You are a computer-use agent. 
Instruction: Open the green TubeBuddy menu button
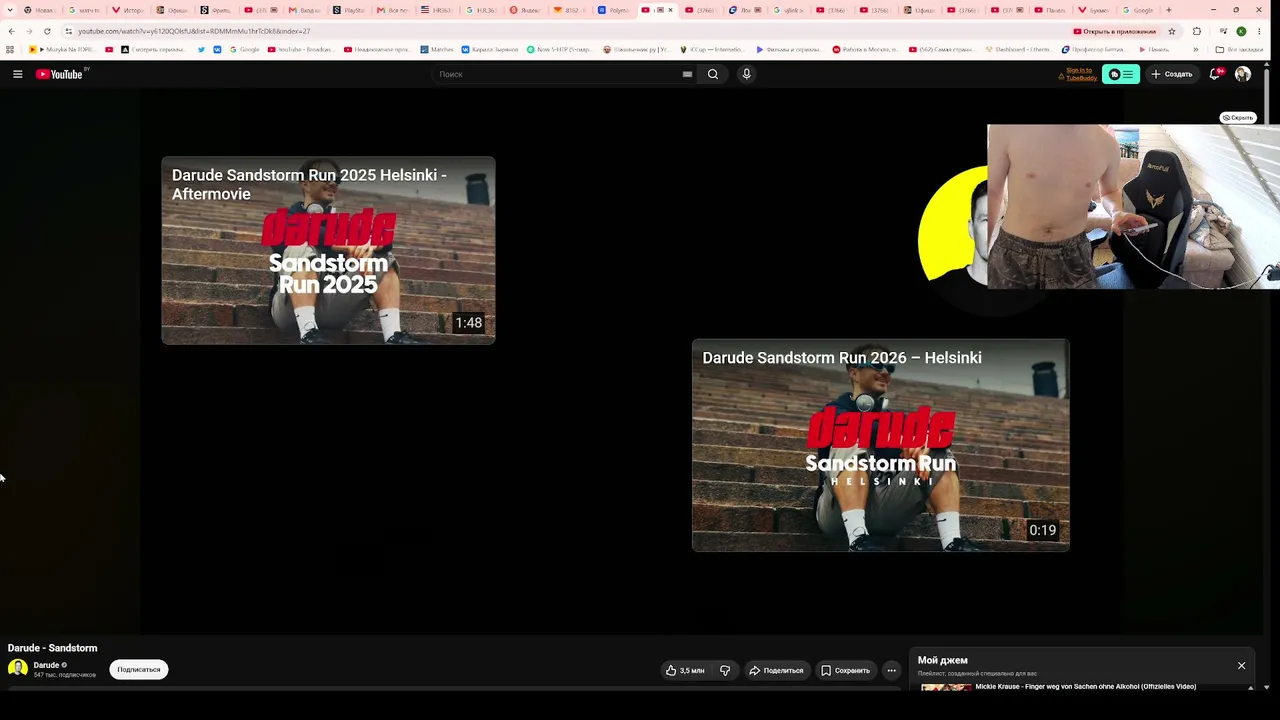coord(1121,74)
